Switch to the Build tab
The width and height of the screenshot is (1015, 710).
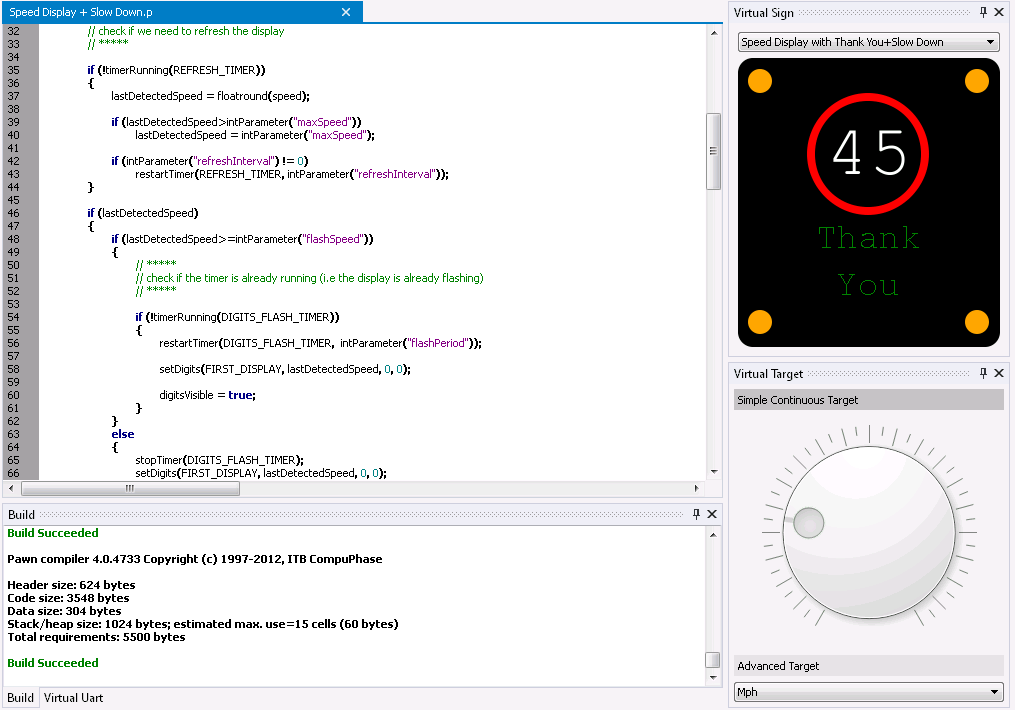(x=20, y=698)
